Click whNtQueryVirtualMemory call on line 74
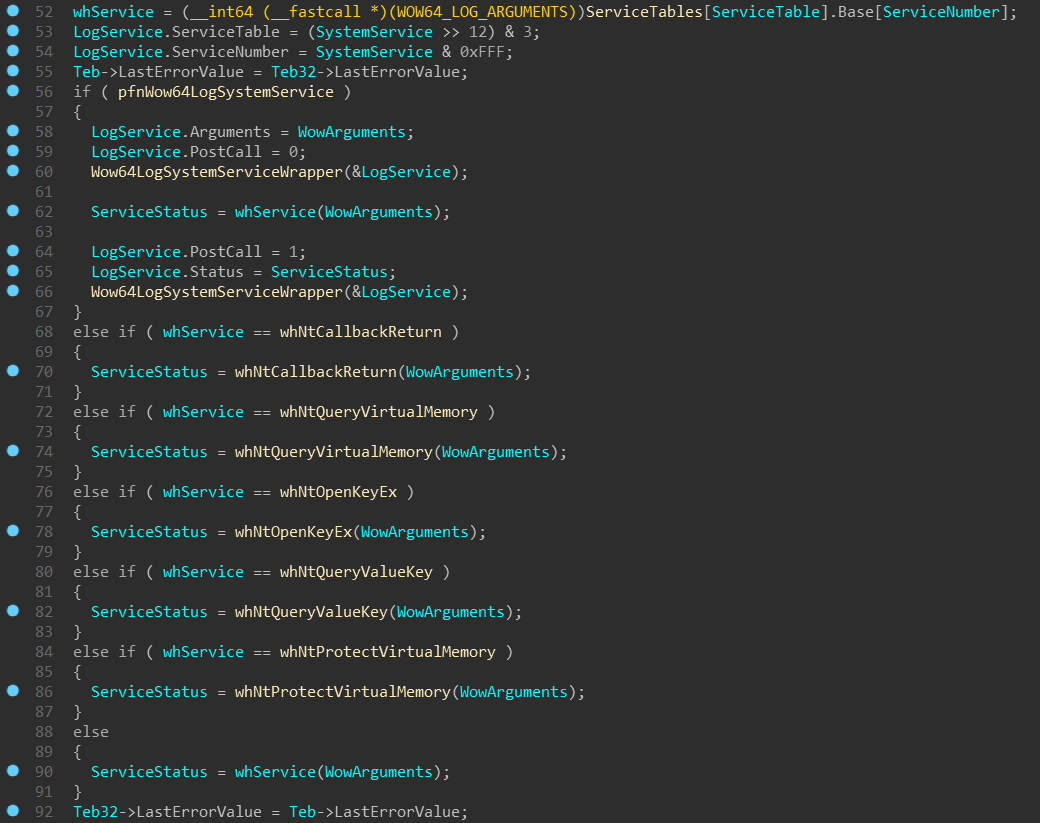1040x823 pixels. pyautogui.click(x=334, y=452)
